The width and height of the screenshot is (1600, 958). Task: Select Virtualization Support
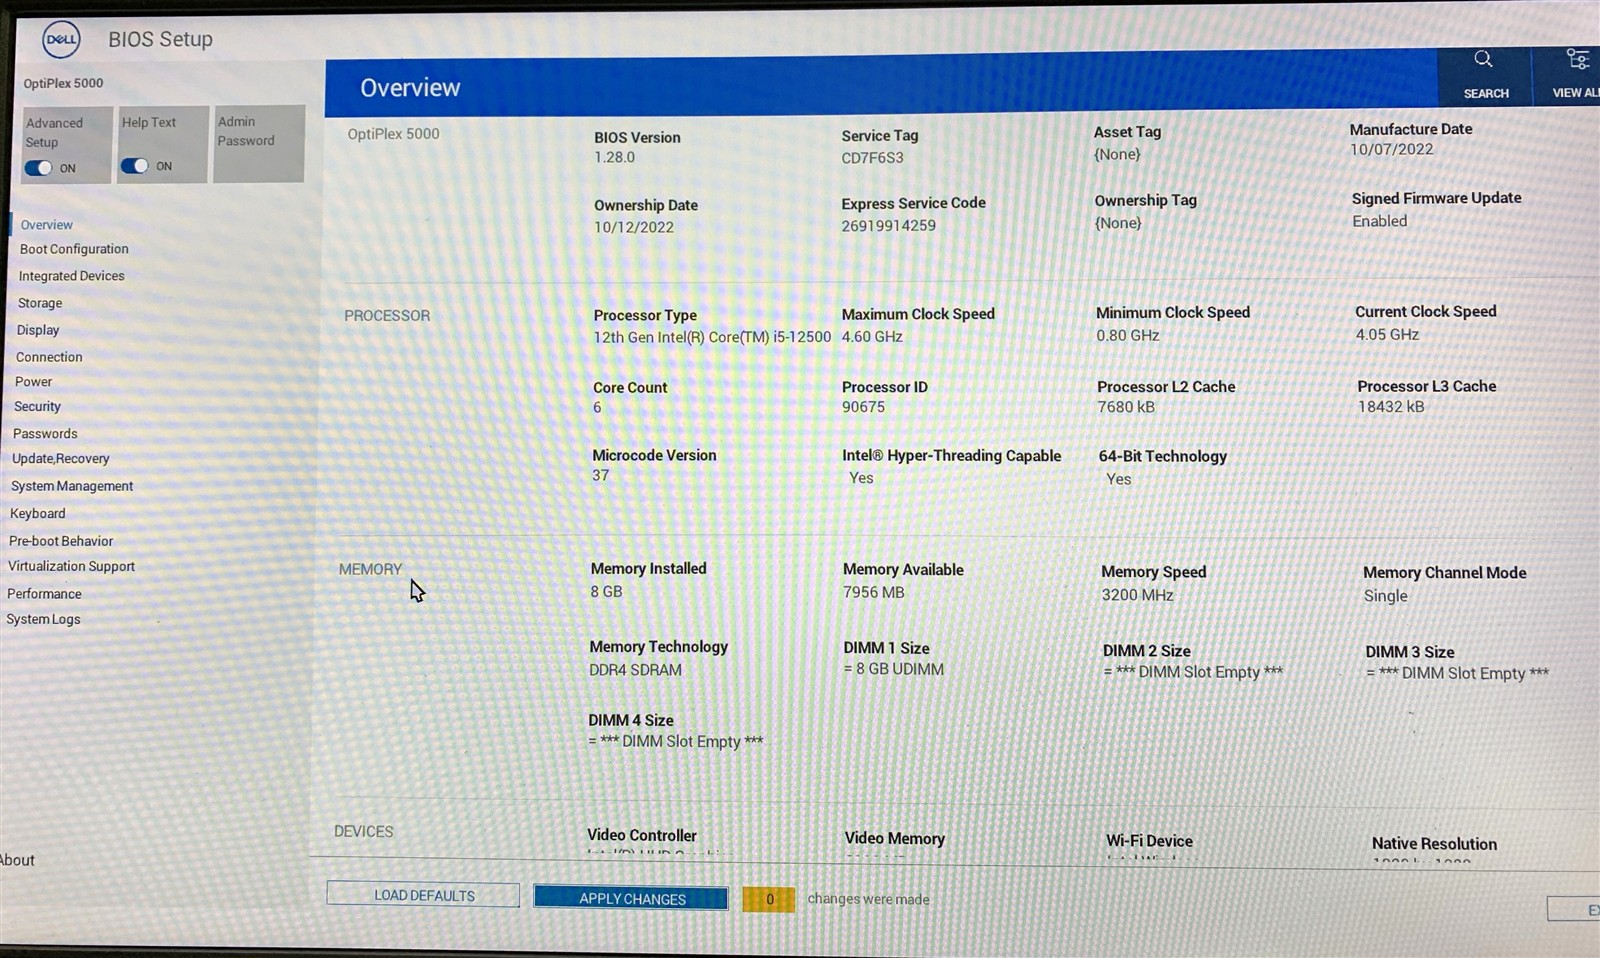(x=71, y=566)
